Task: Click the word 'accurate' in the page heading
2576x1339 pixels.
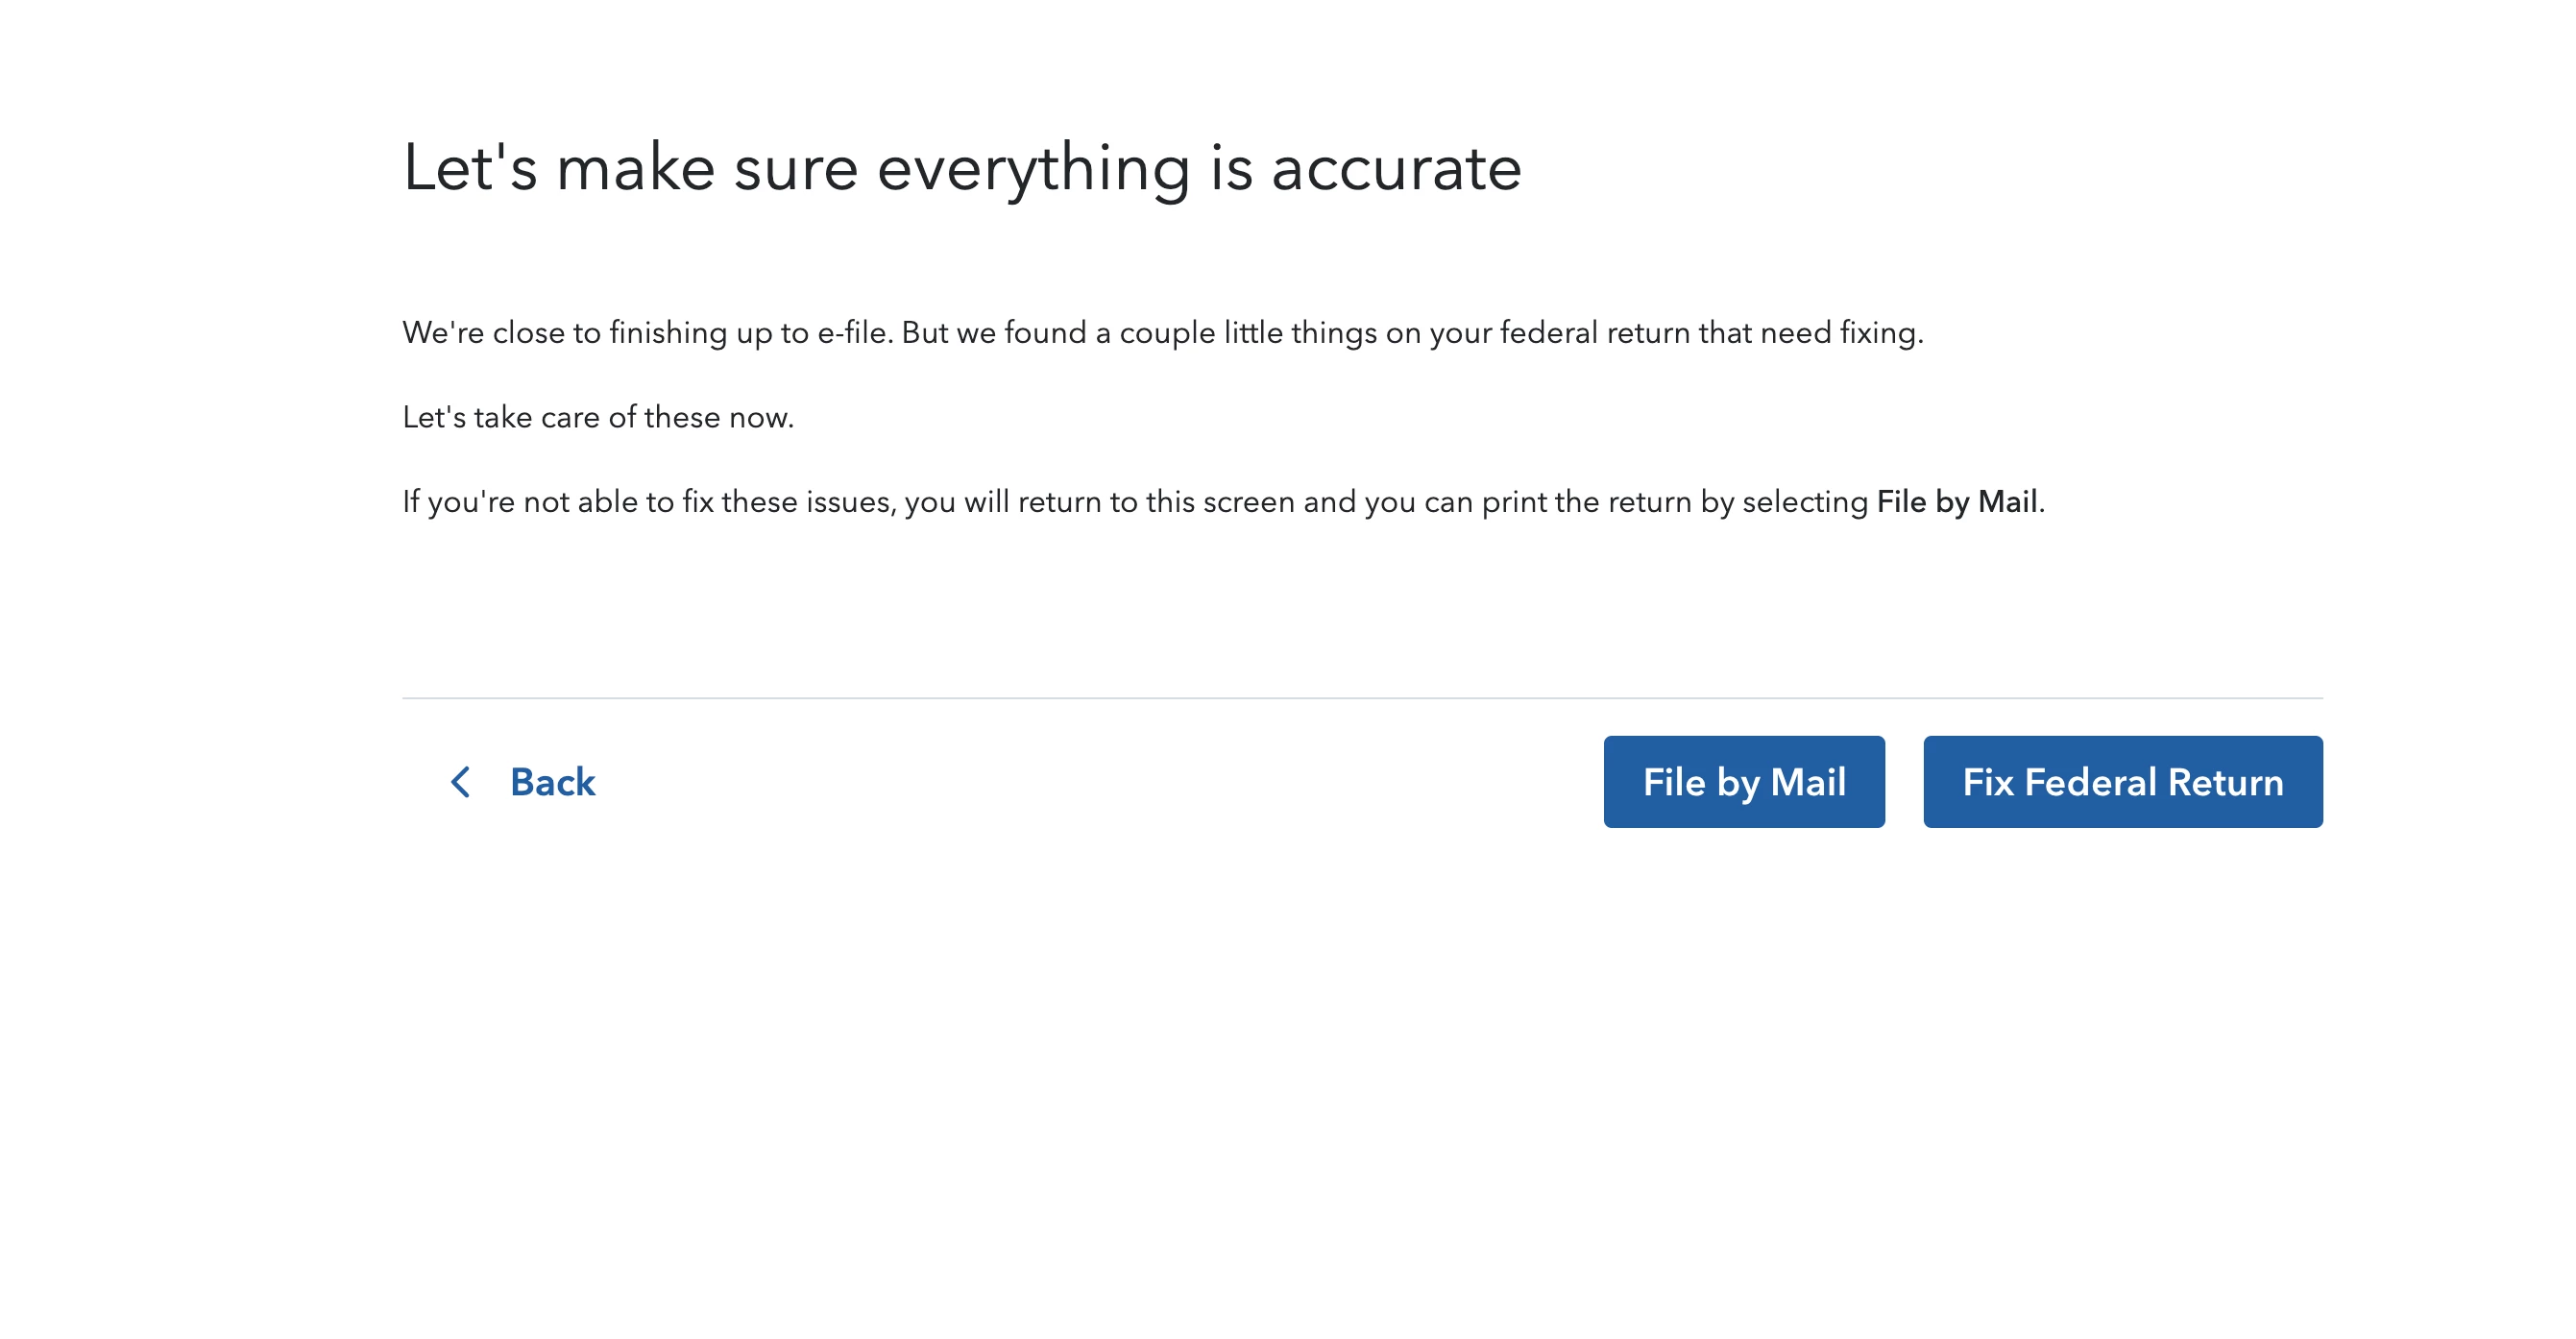Action: tap(1396, 168)
